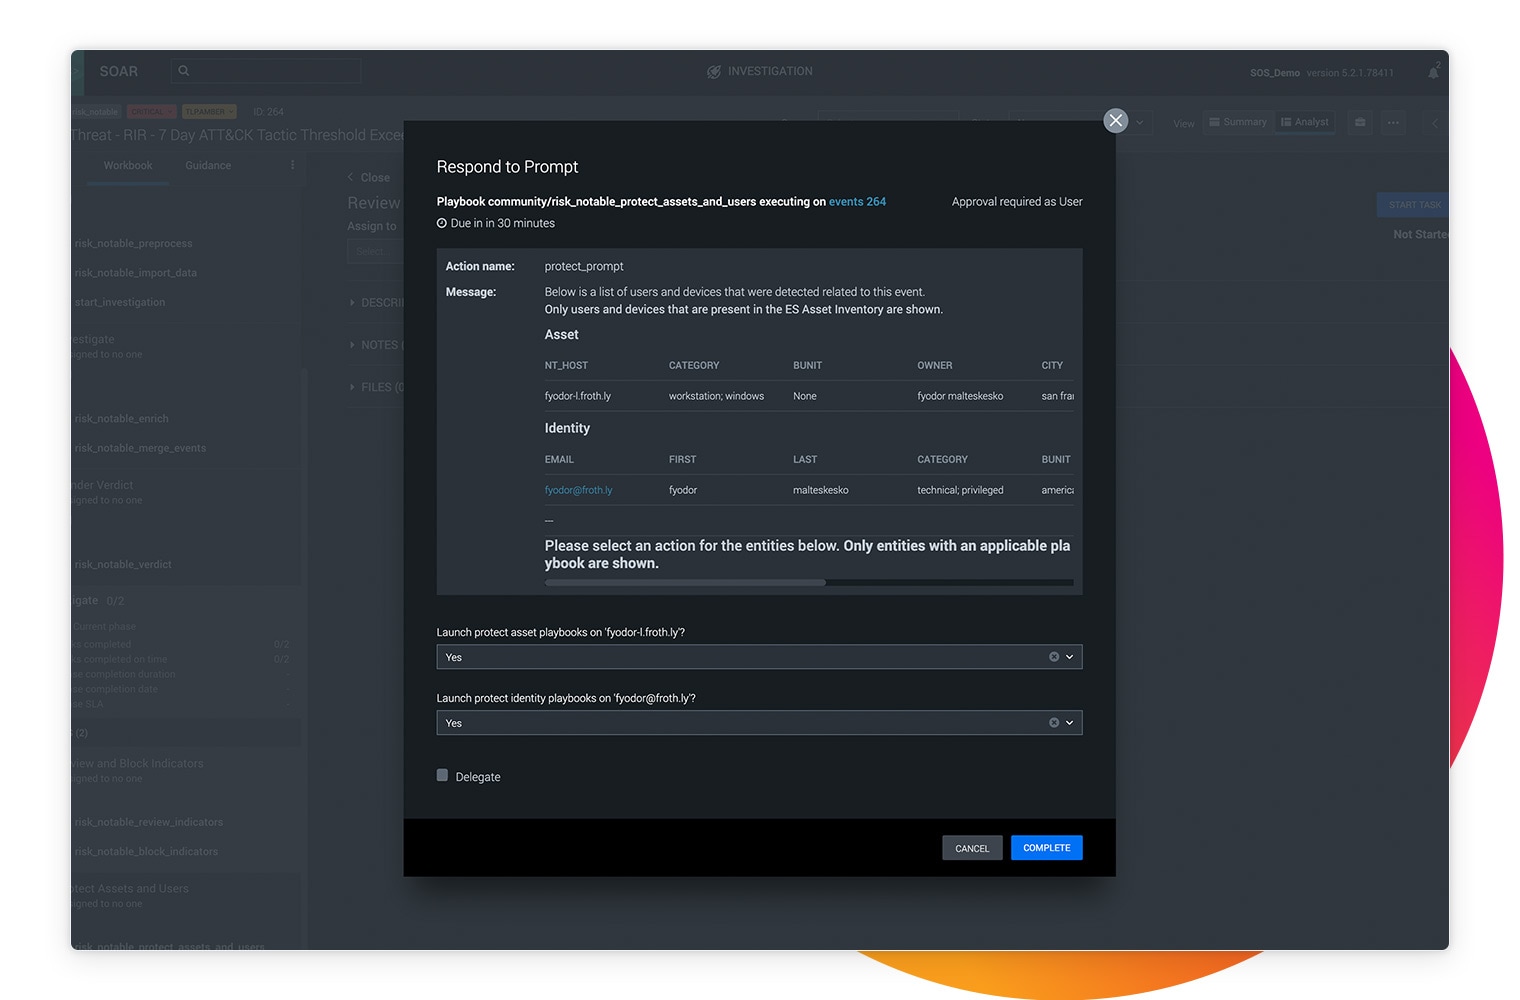Click the Investigation icon in header
The width and height of the screenshot is (1520, 1000).
(714, 72)
